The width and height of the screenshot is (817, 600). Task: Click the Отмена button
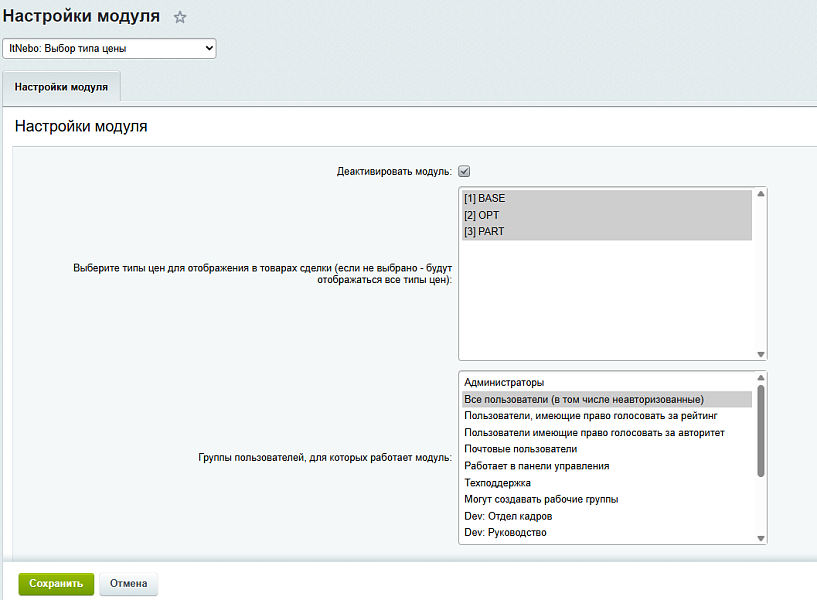click(128, 584)
